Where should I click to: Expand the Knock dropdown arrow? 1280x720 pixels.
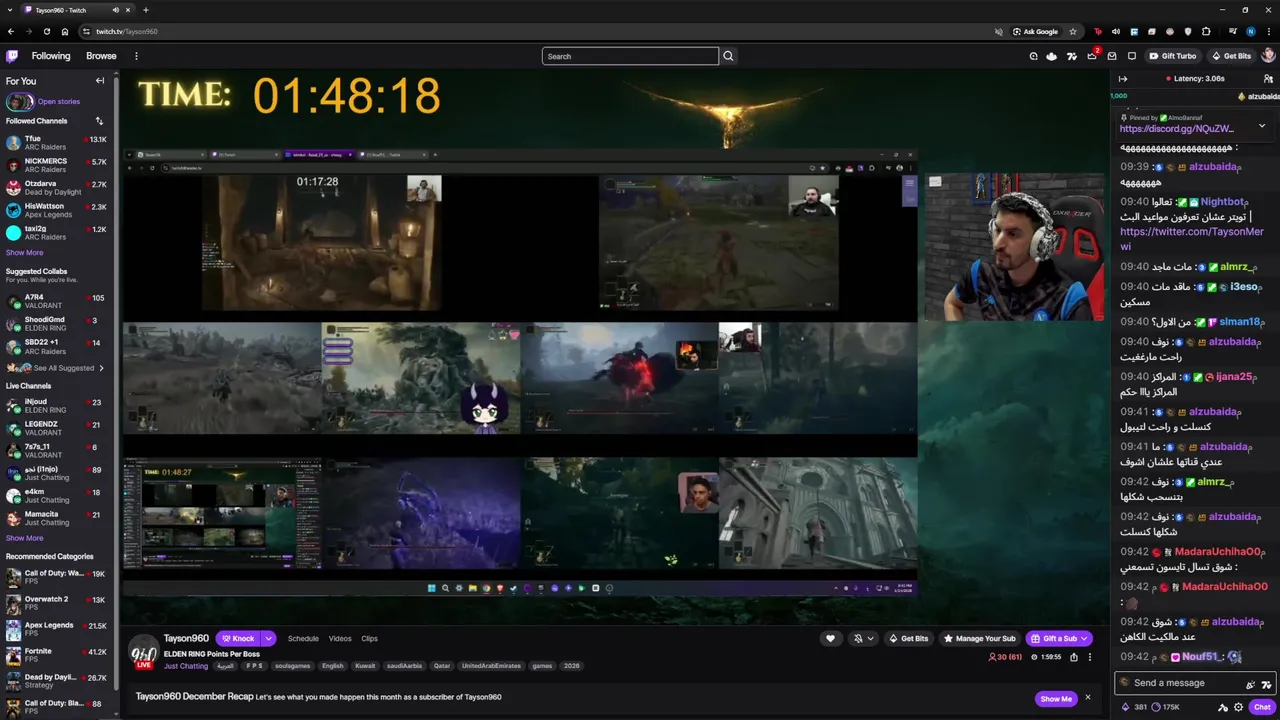(268, 638)
